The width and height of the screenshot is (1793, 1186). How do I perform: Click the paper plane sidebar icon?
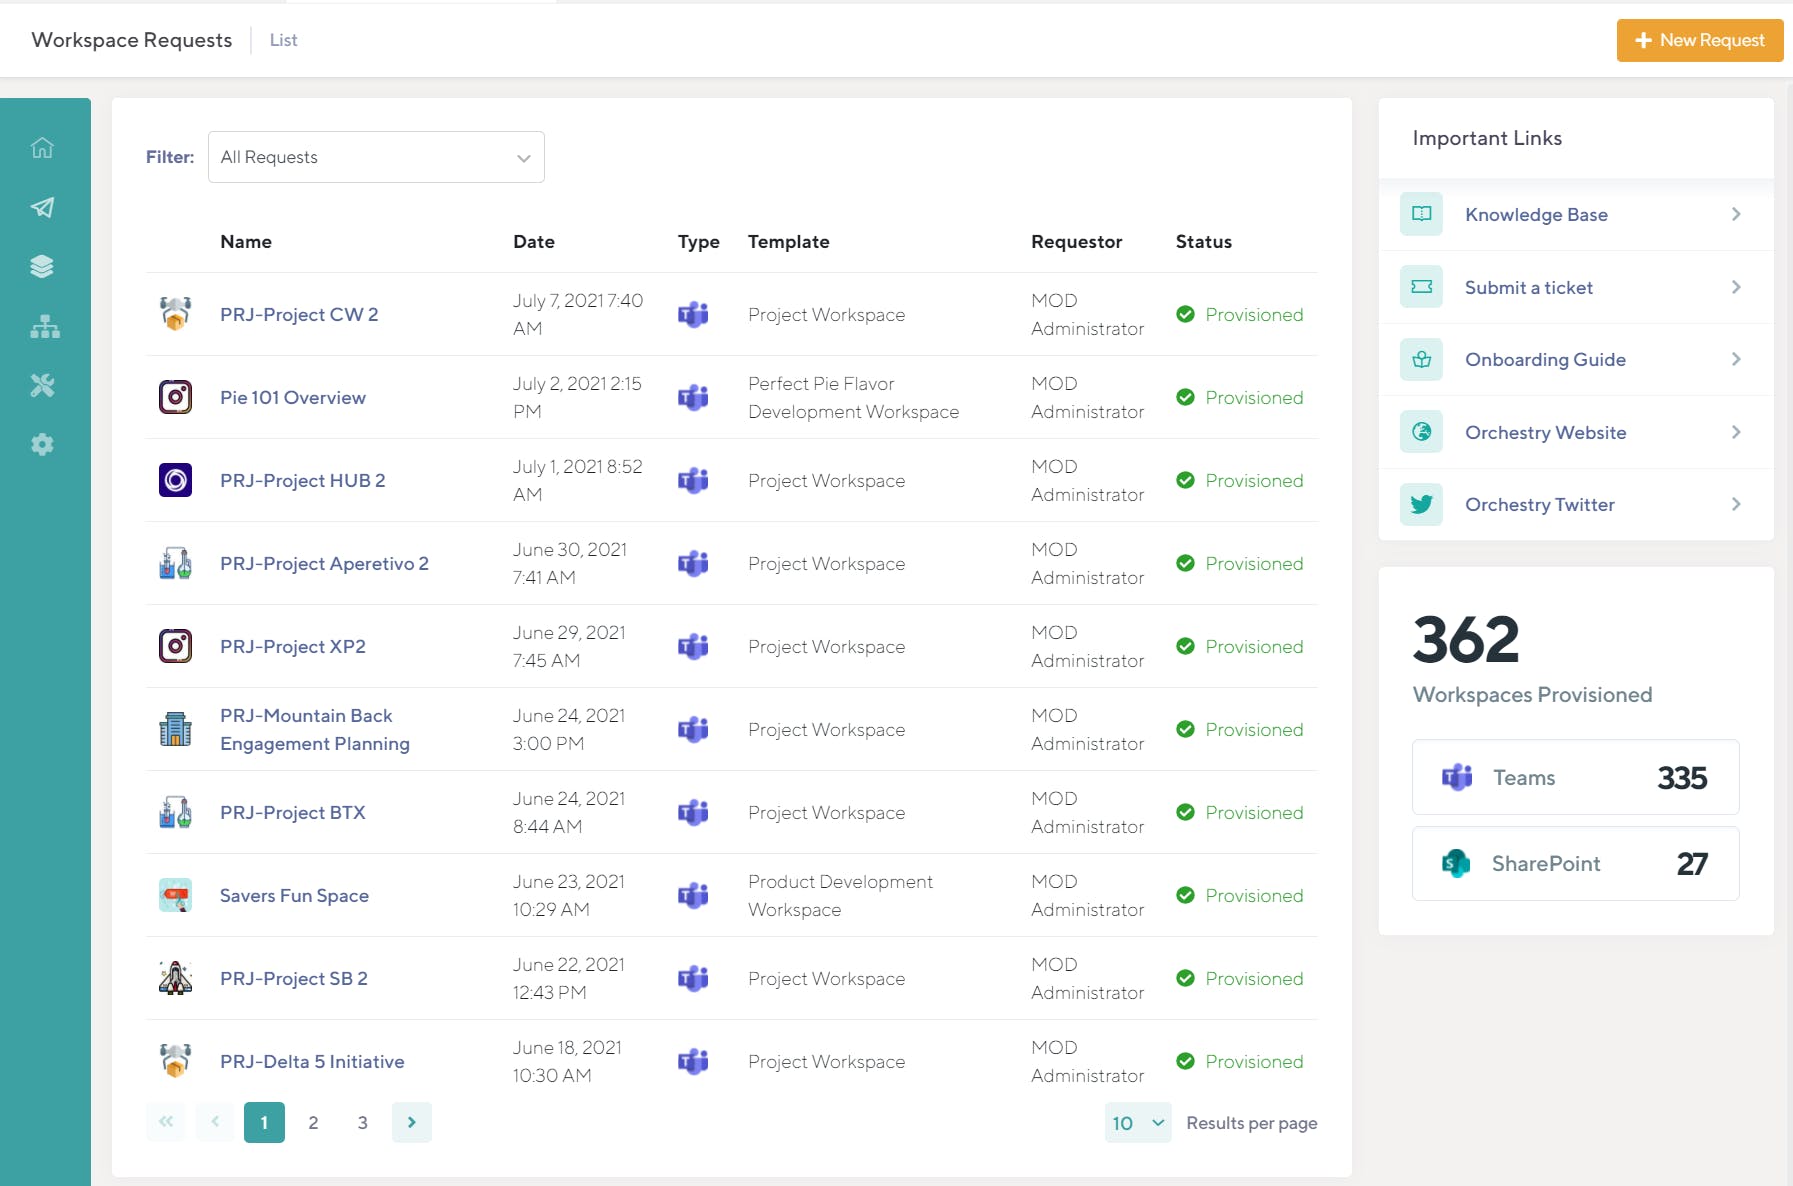click(x=42, y=207)
